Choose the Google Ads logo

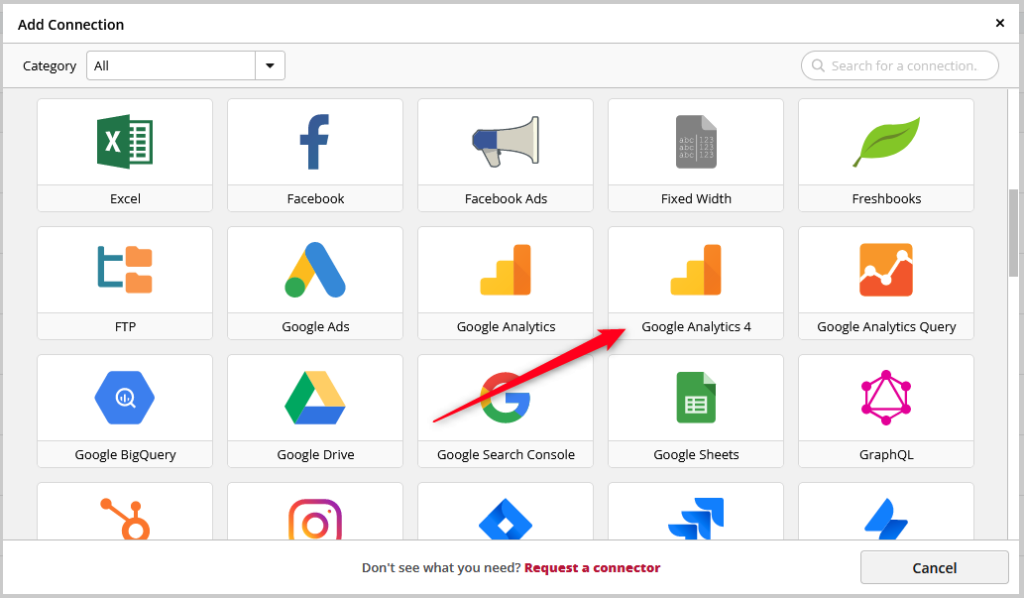[315, 270]
